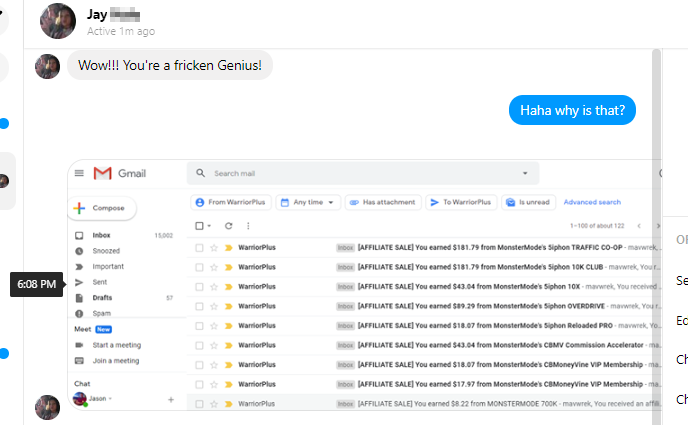Viewport: 688px width, 425px height.
Task: Select checkbox for Siphon TRAFFIC CO-OP email
Action: (199, 248)
